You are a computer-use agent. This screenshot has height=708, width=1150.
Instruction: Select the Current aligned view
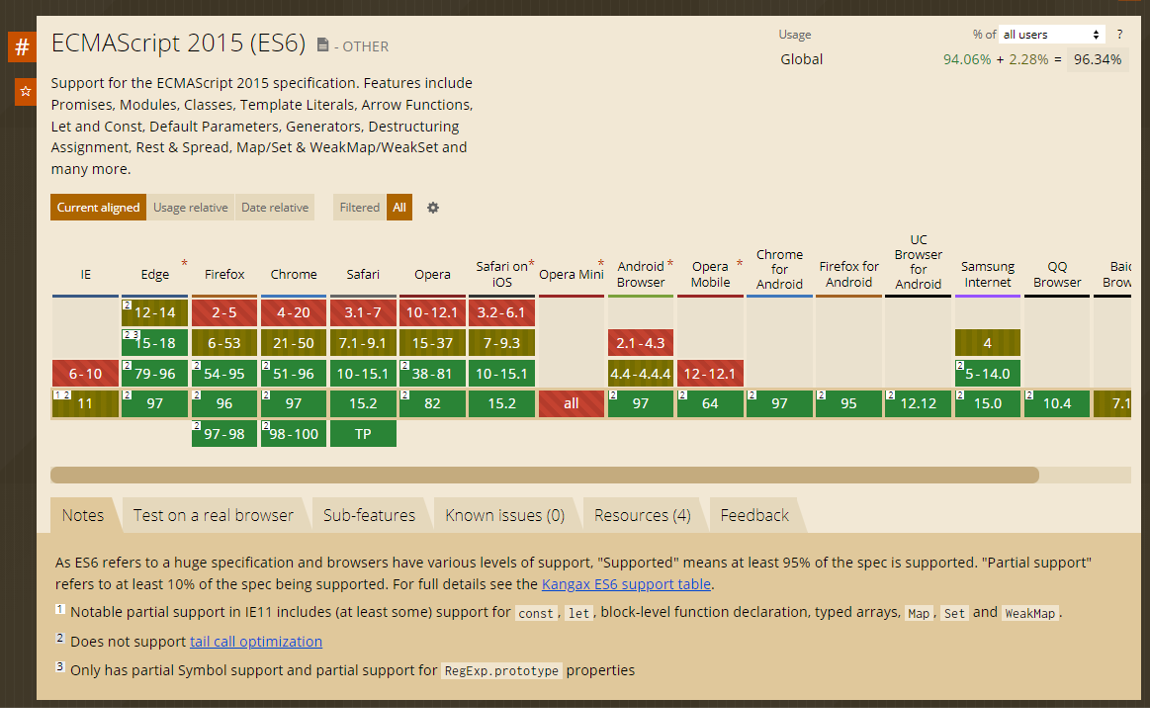pos(98,208)
